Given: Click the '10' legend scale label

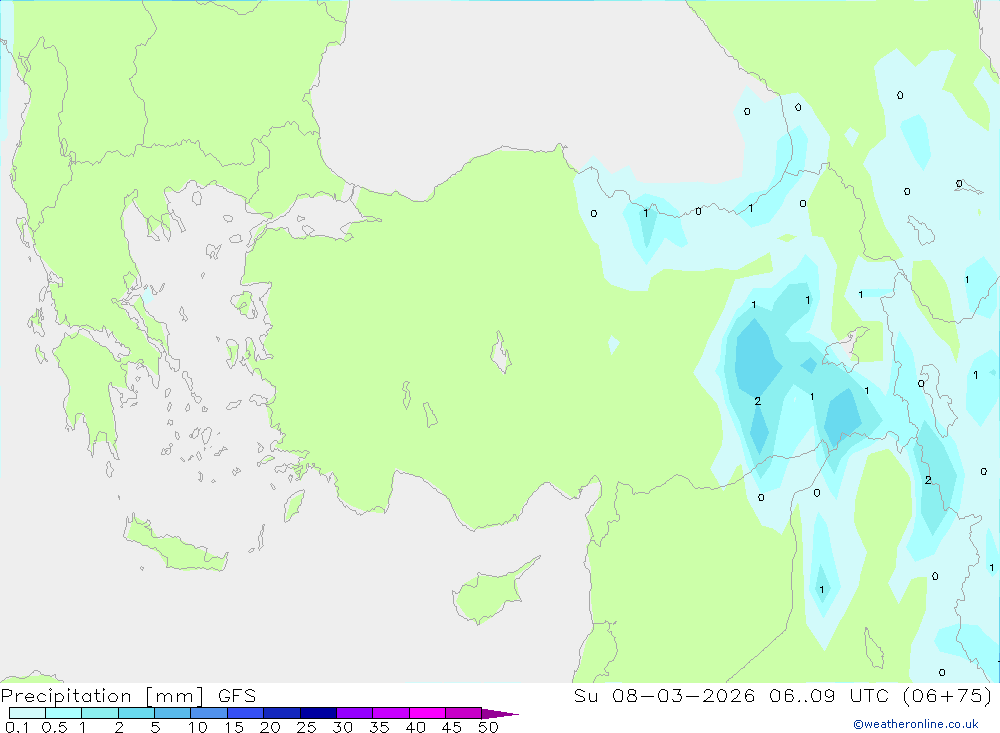Looking at the screenshot, I should tap(198, 727).
